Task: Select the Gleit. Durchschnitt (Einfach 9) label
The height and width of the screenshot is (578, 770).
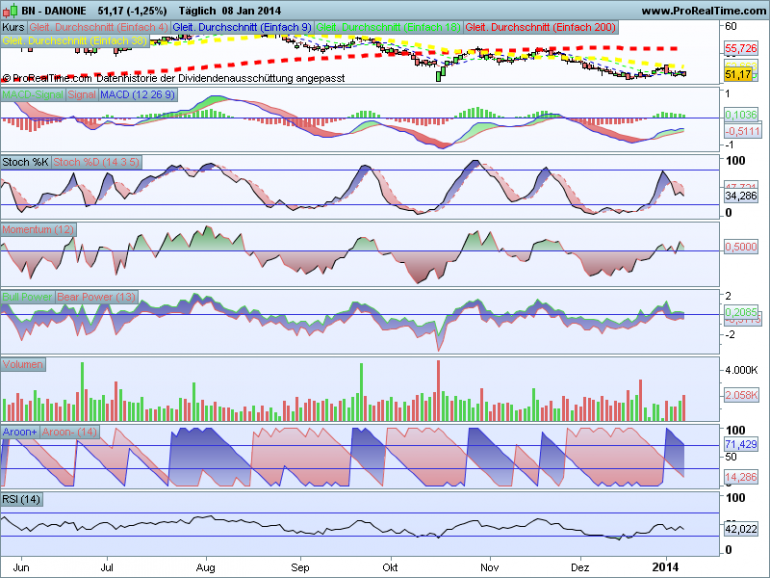Action: [x=242, y=28]
